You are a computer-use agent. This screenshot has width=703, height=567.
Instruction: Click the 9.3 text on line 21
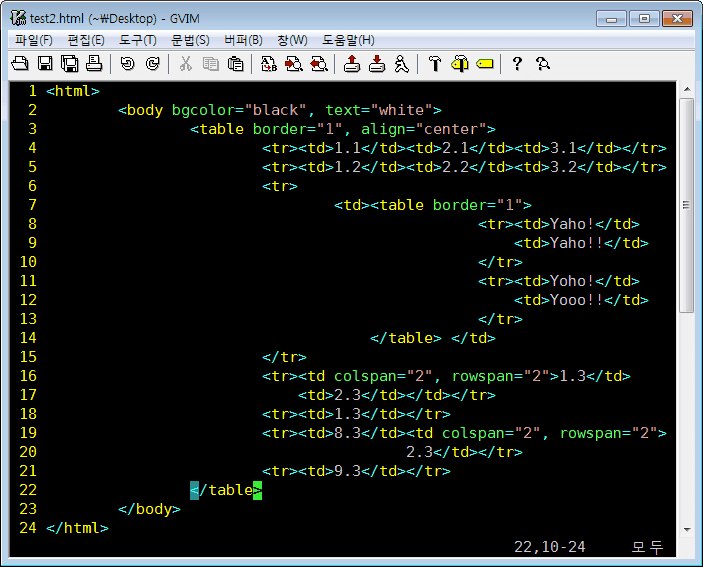(347, 471)
